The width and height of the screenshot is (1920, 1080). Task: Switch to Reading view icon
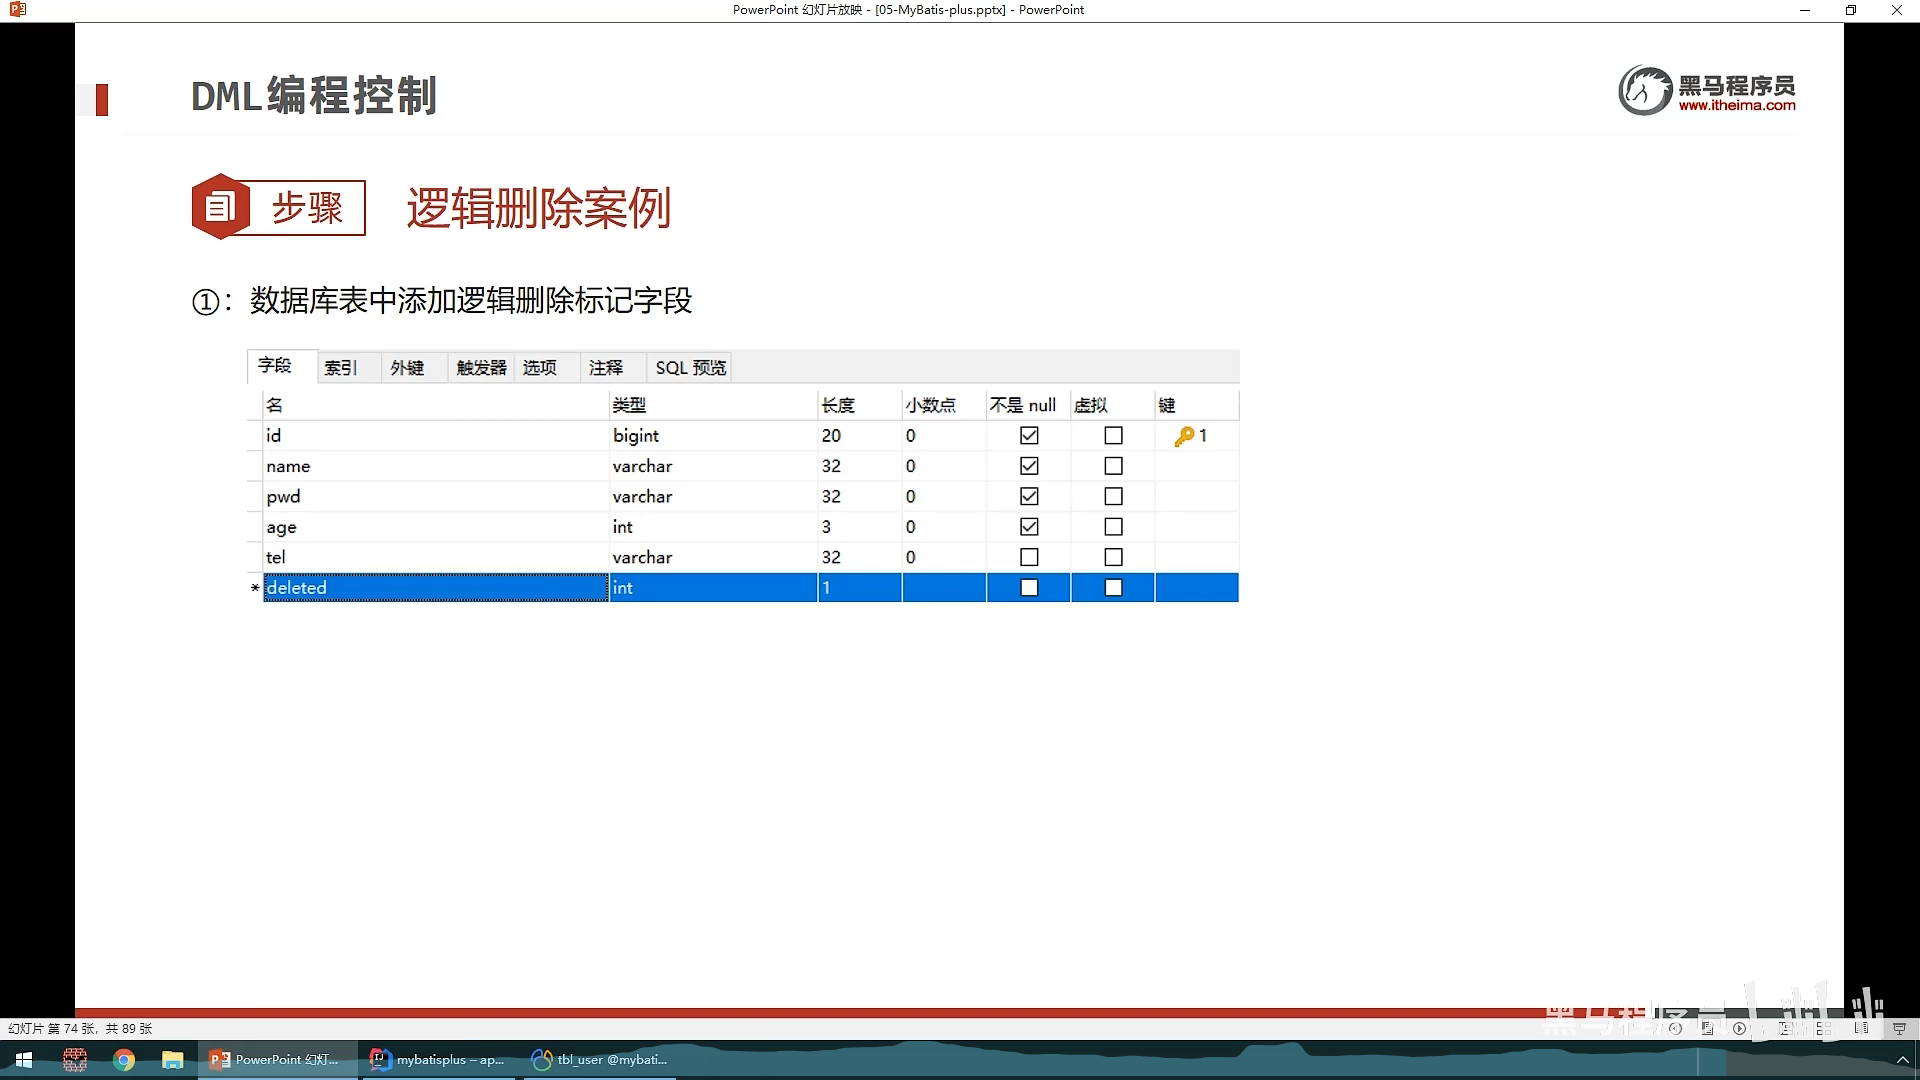1861,1028
